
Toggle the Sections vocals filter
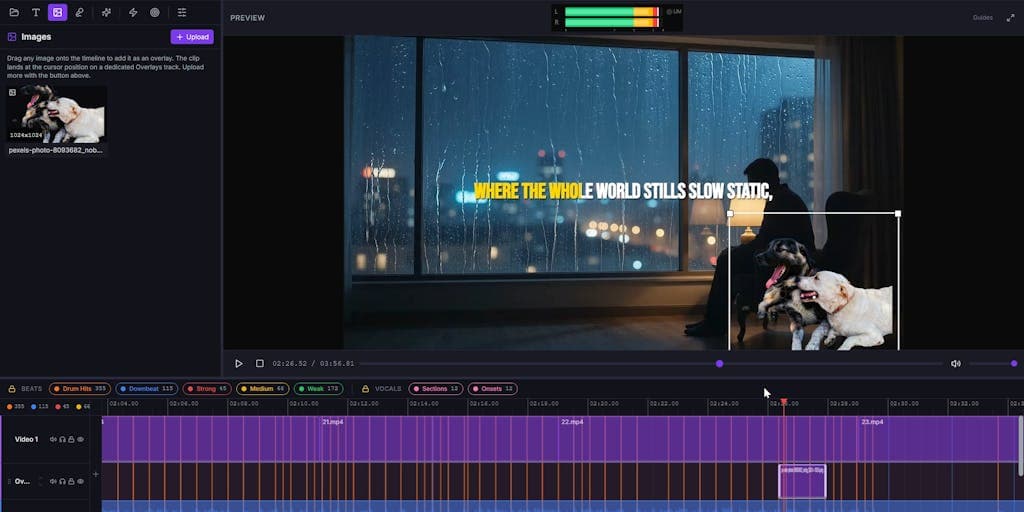[436, 389]
